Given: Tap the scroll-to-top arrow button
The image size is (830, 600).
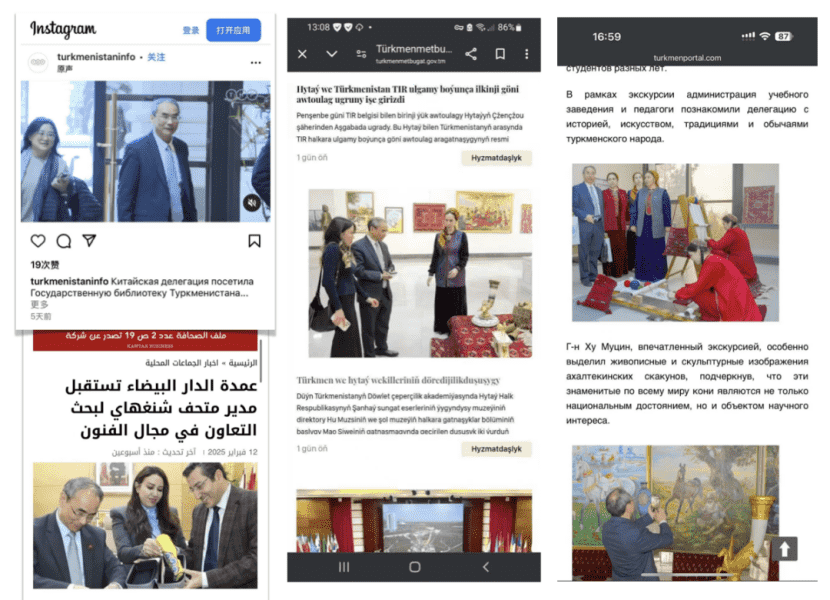Looking at the screenshot, I should tap(784, 549).
